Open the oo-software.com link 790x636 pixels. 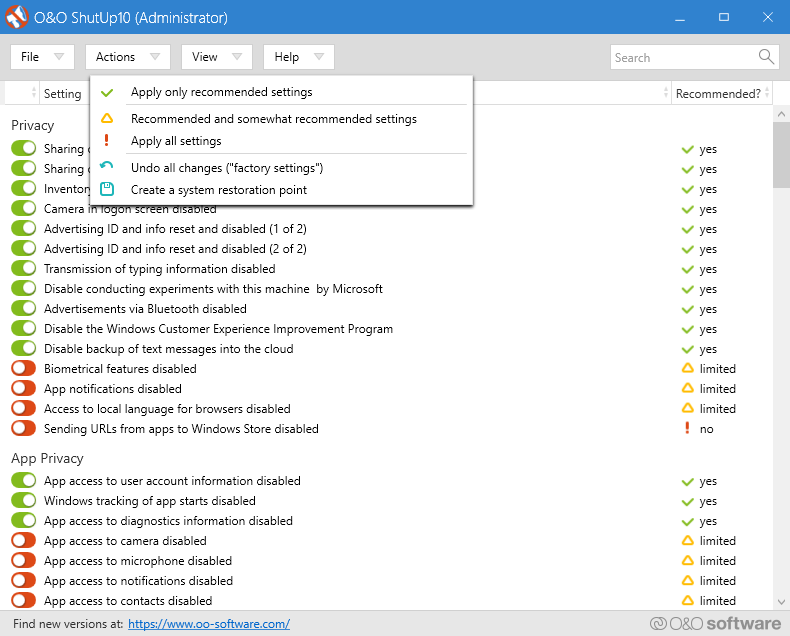pyautogui.click(x=209, y=624)
